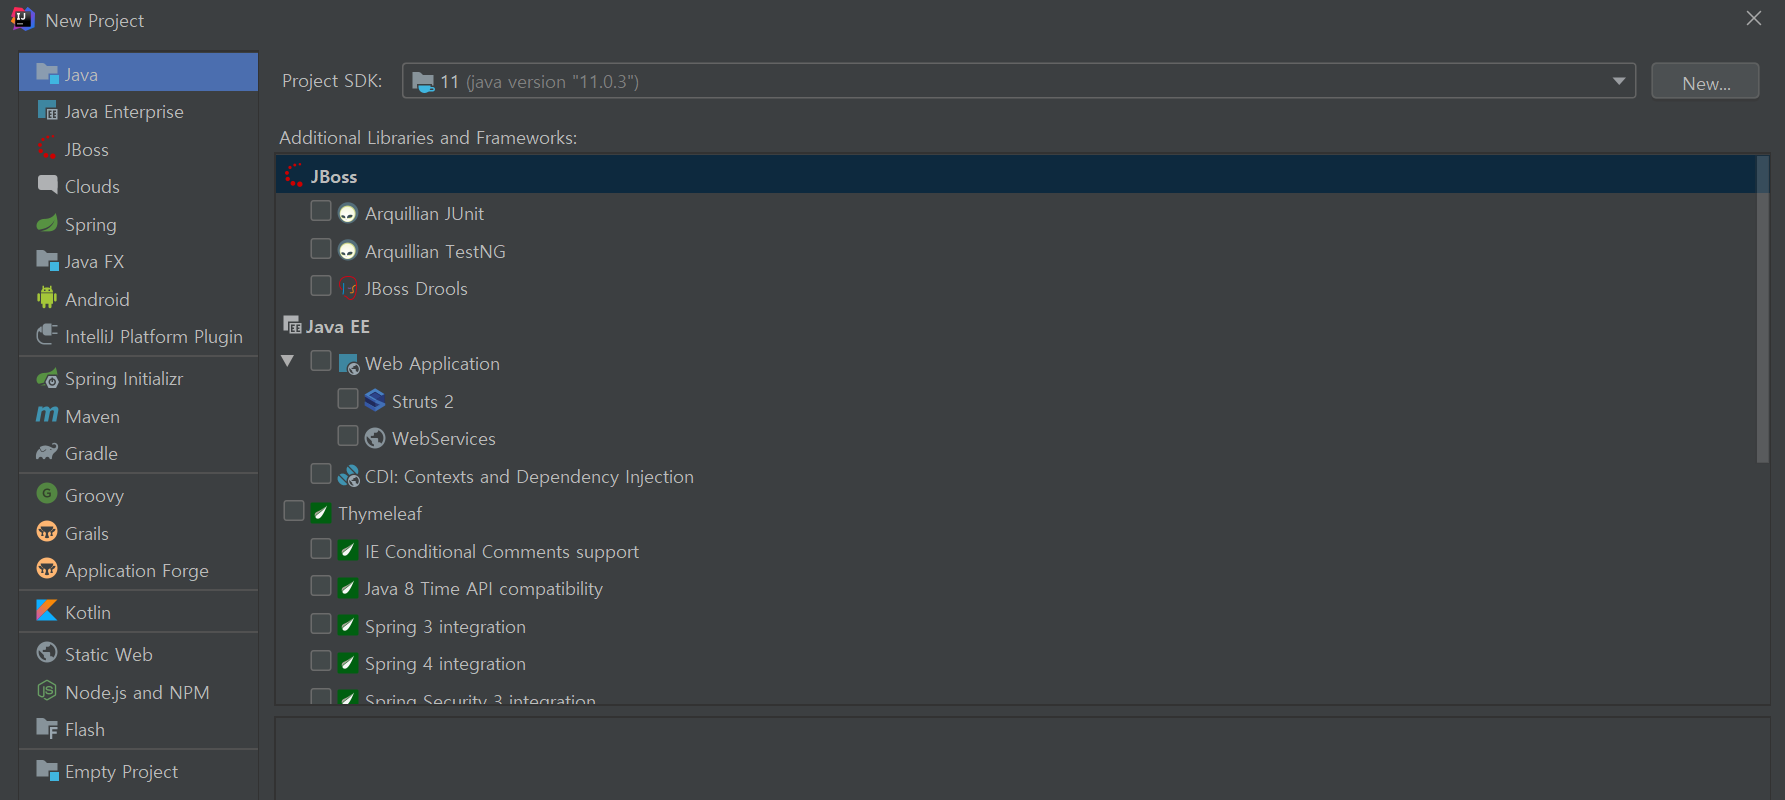The width and height of the screenshot is (1785, 800).
Task: Choose the Node.js and NPM icon
Action: pos(47,691)
